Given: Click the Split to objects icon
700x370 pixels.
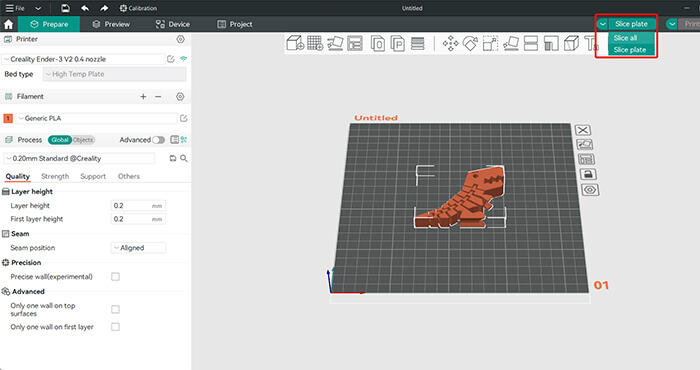Looking at the screenshot, I should [x=378, y=43].
